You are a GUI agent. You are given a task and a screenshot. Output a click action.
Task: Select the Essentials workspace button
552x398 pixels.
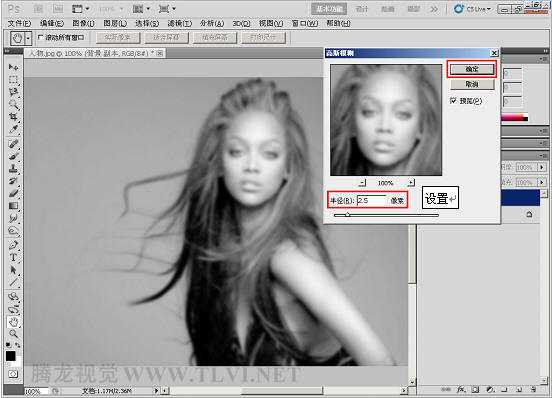(329, 9)
